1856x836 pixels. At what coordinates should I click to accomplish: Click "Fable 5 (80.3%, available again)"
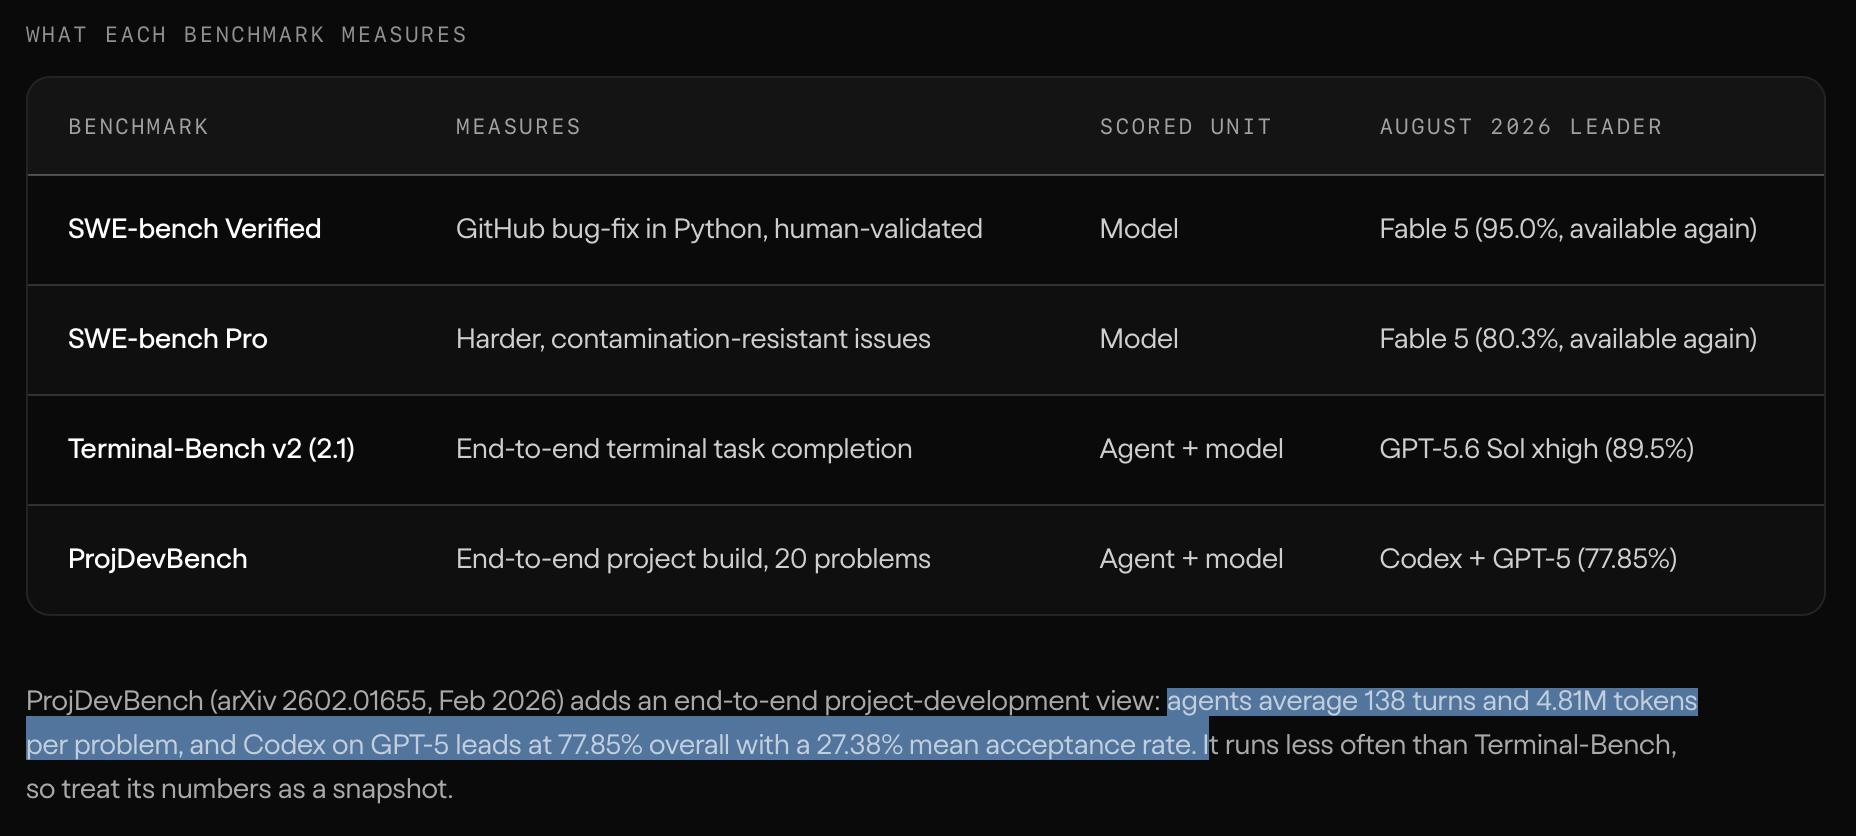[1568, 339]
